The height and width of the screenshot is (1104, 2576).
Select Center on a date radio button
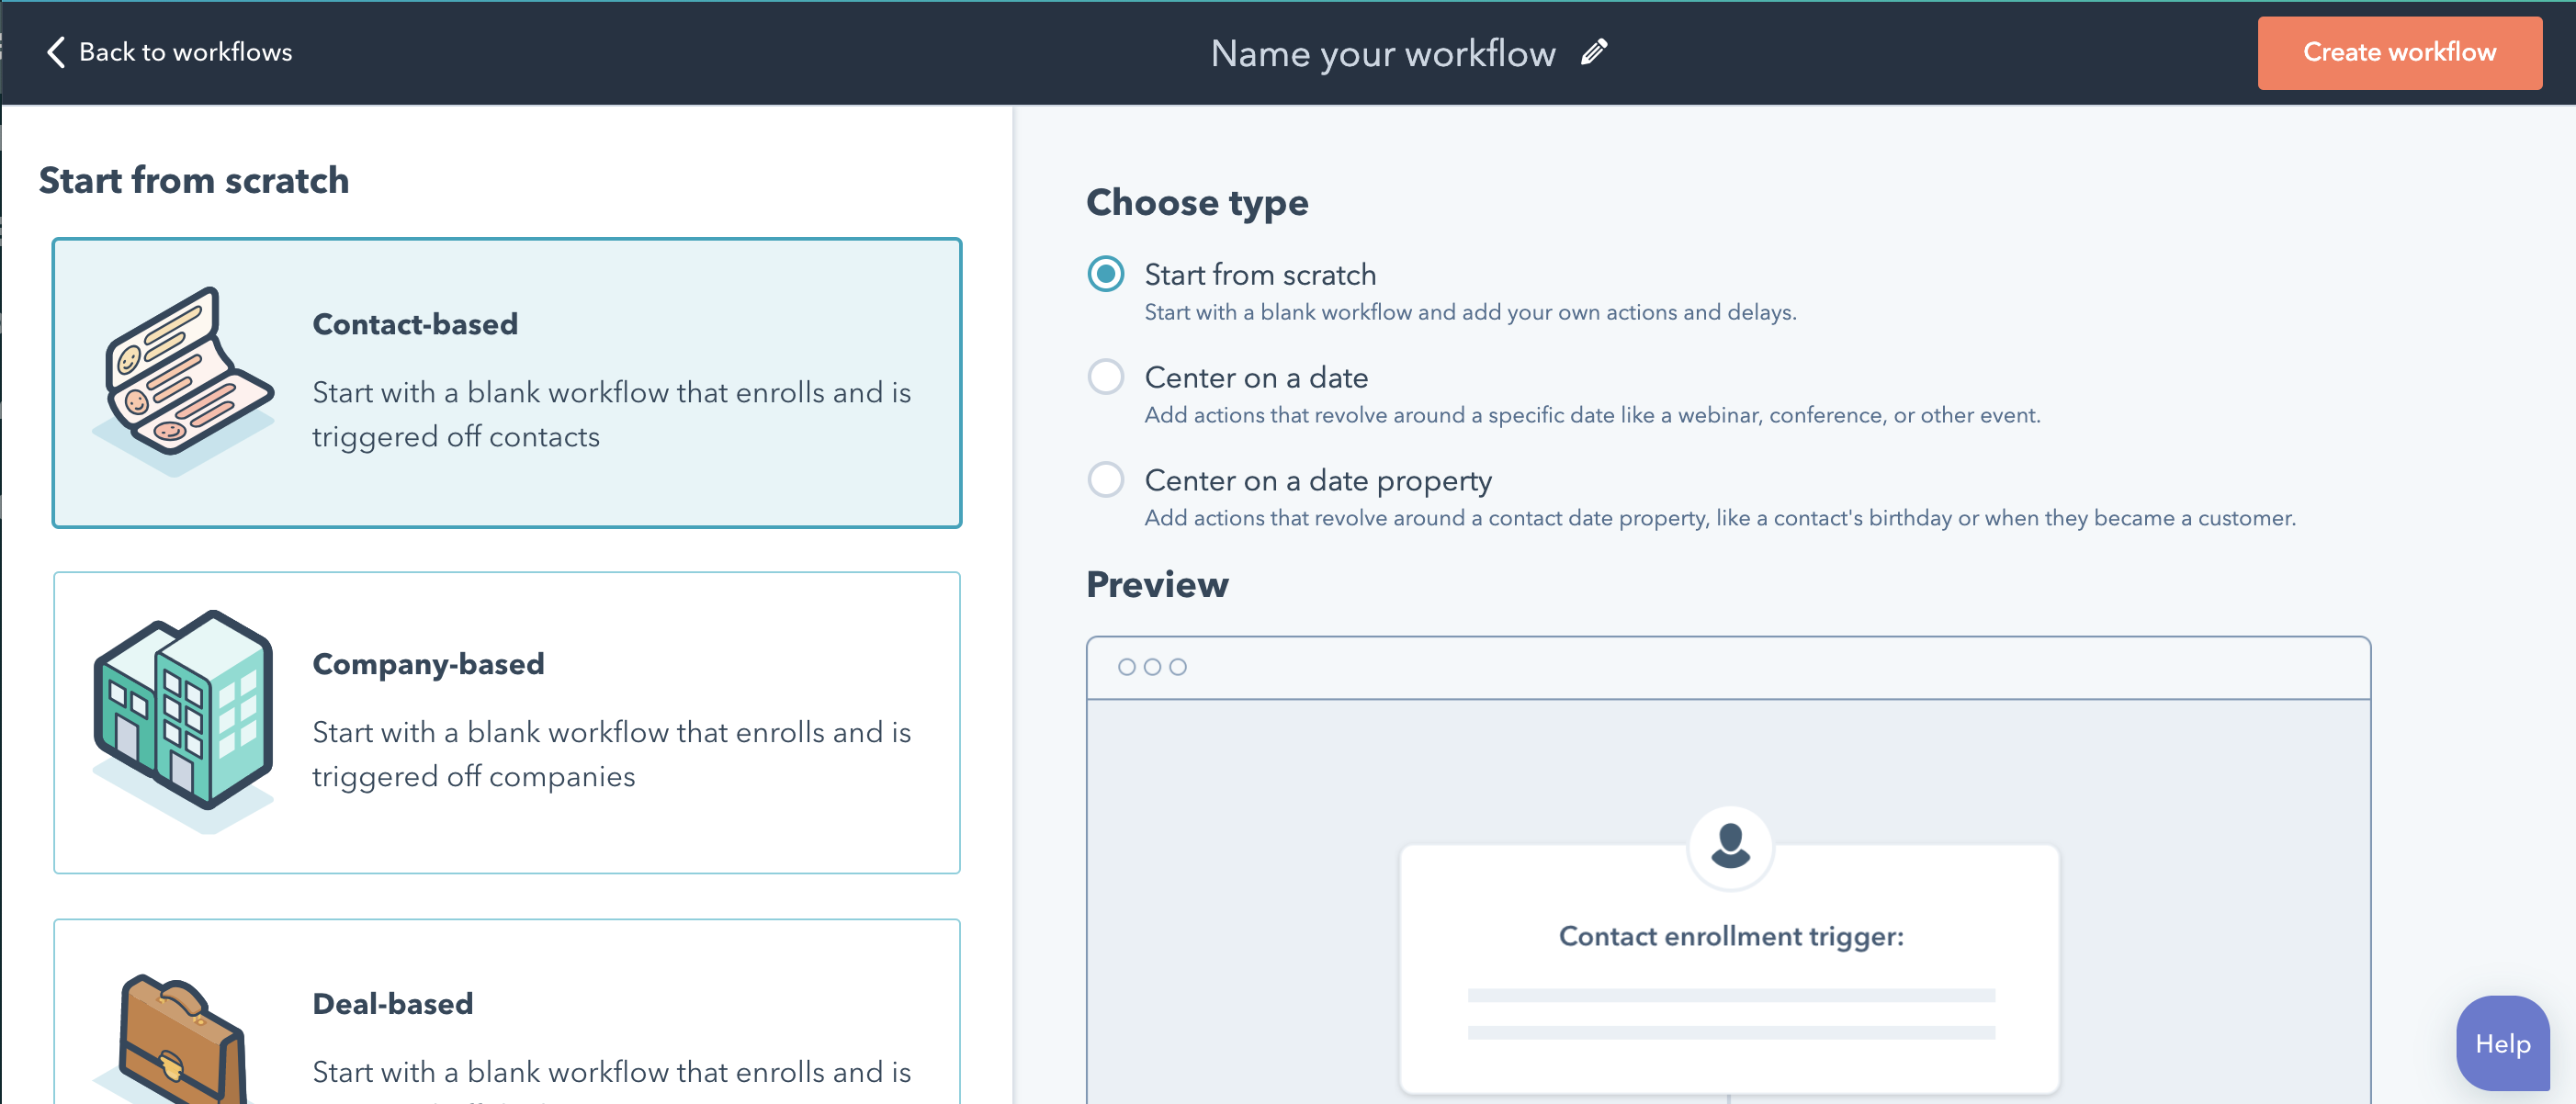(x=1106, y=377)
